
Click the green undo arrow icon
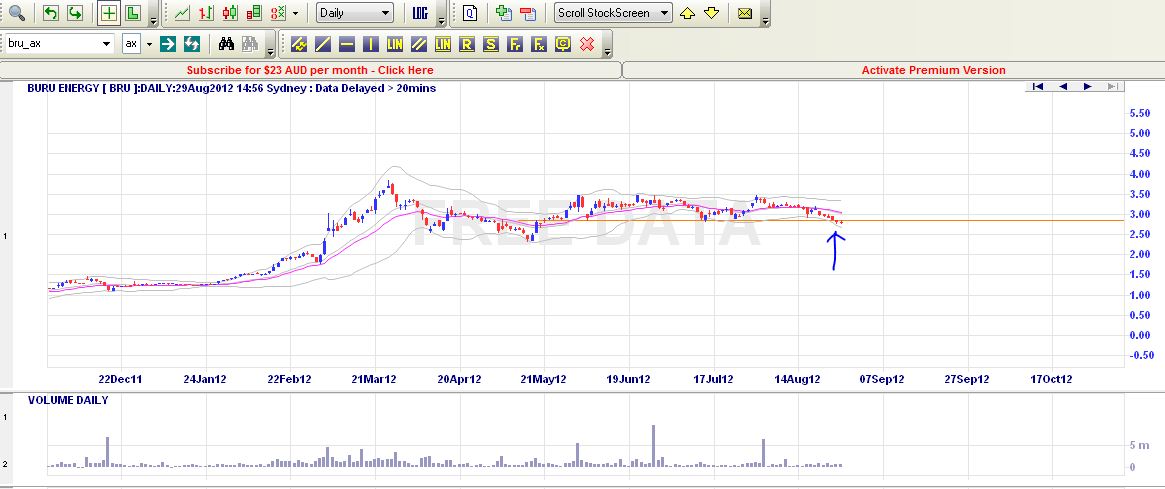[51, 13]
